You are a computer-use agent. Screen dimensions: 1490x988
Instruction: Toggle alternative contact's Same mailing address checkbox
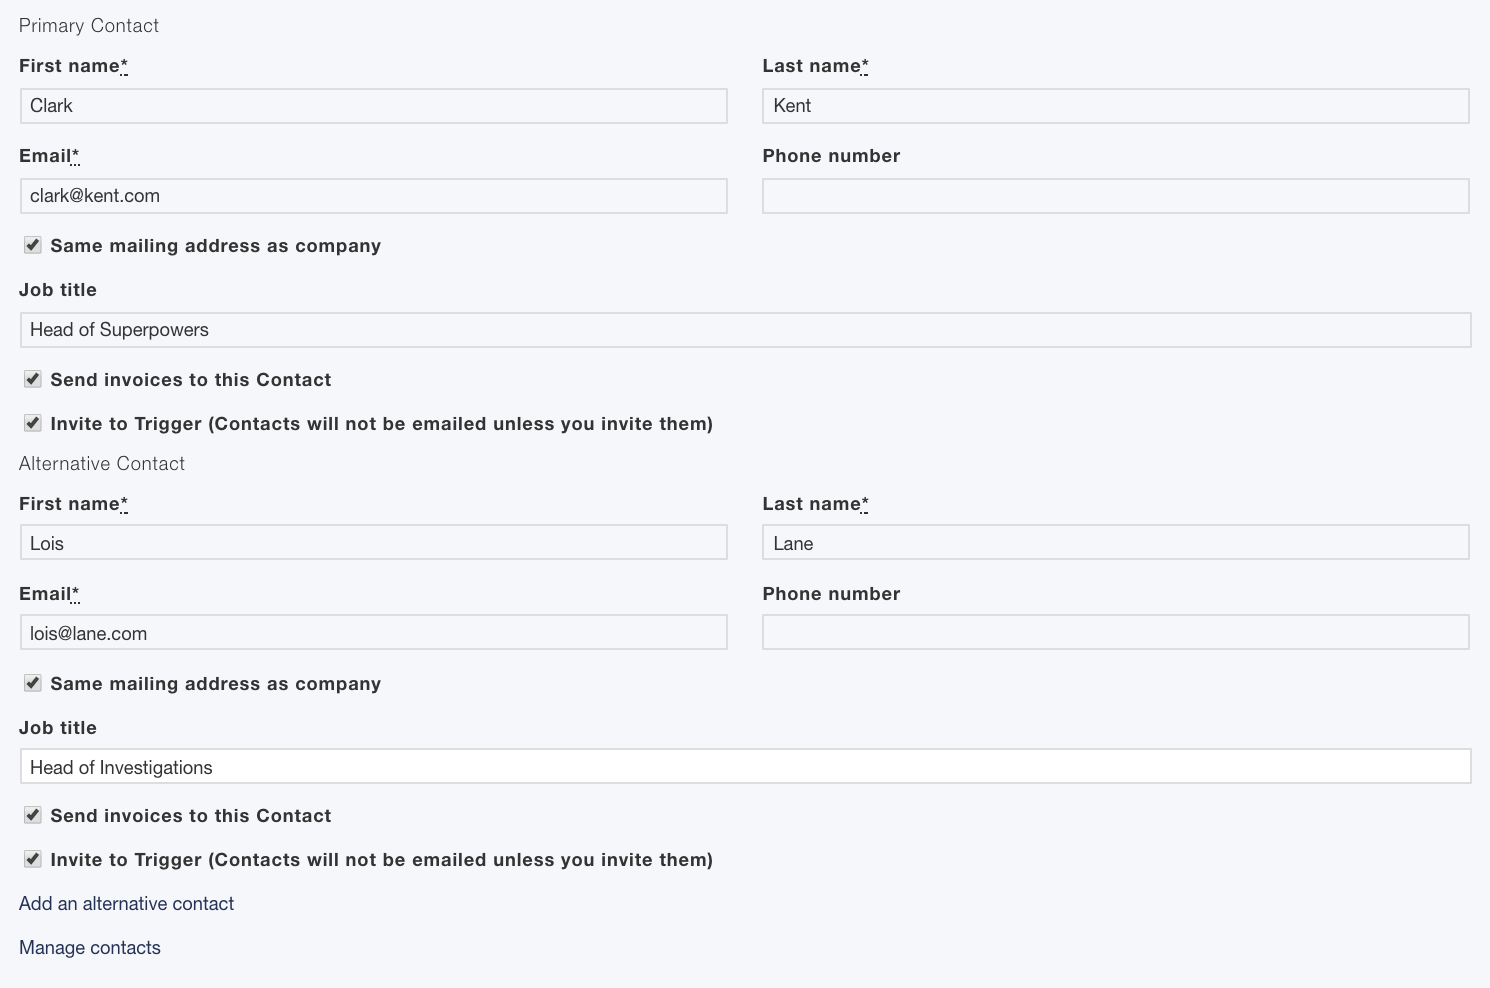(x=33, y=683)
